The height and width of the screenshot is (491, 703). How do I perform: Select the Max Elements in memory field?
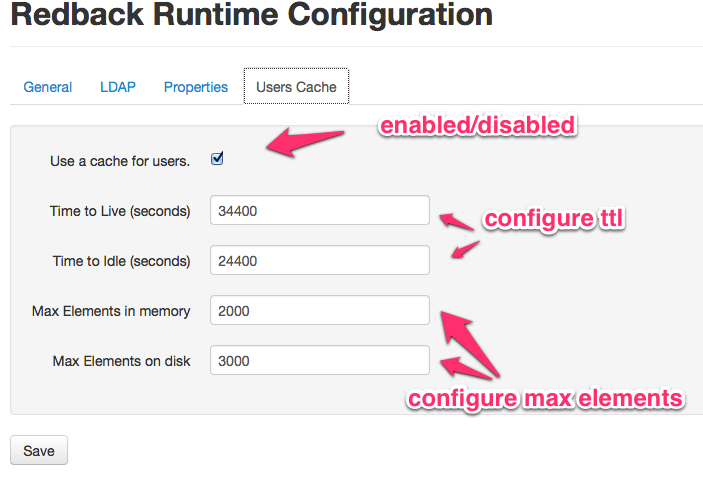(319, 311)
